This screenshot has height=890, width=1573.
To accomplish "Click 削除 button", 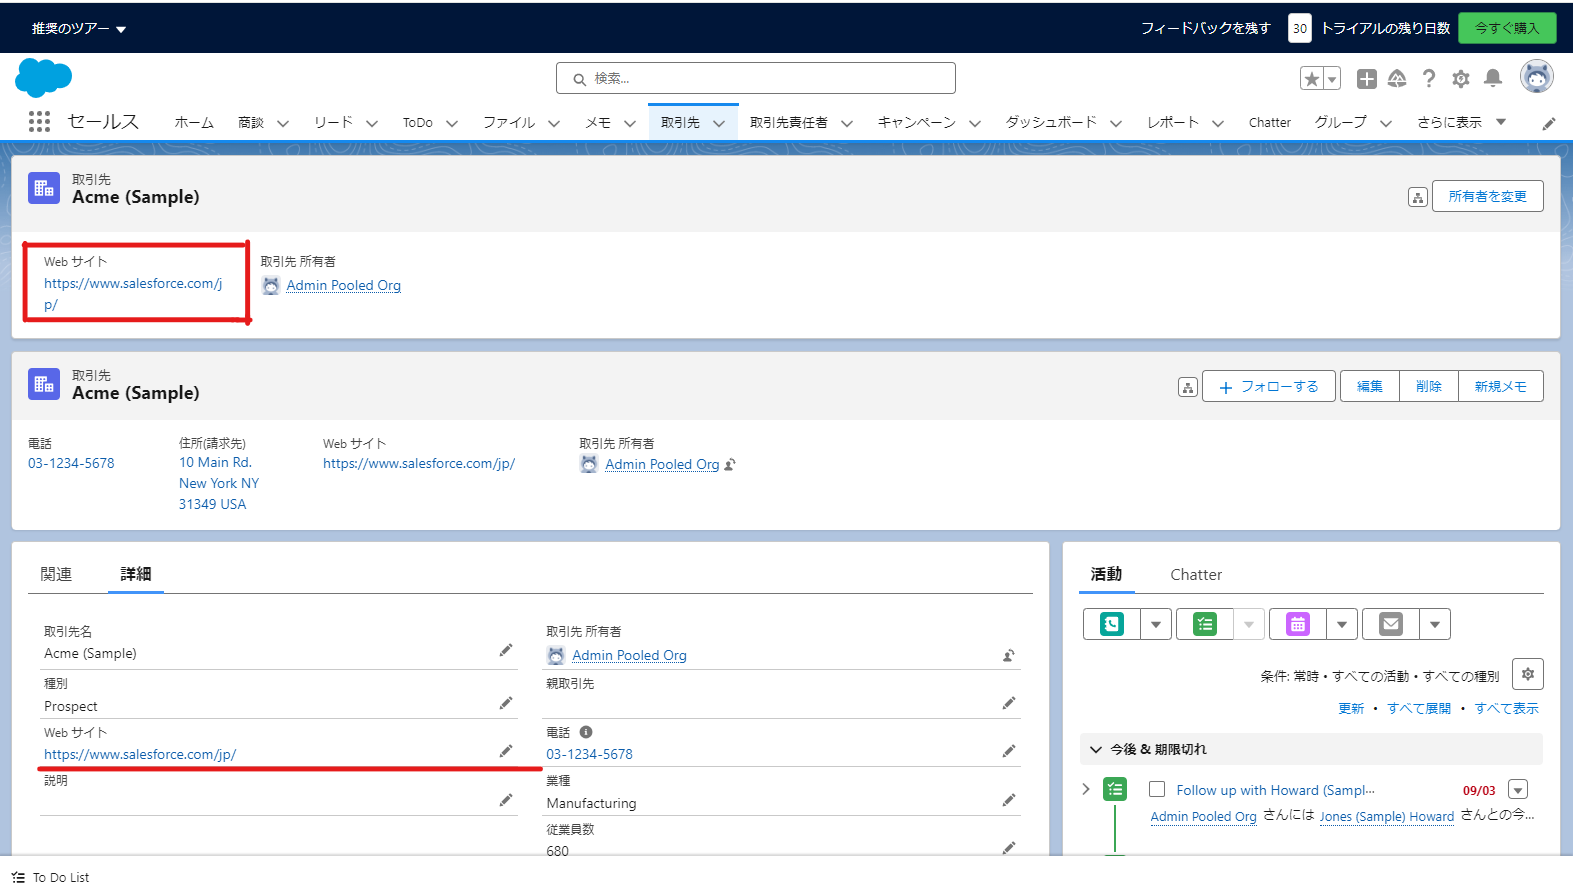I will coord(1429,386).
